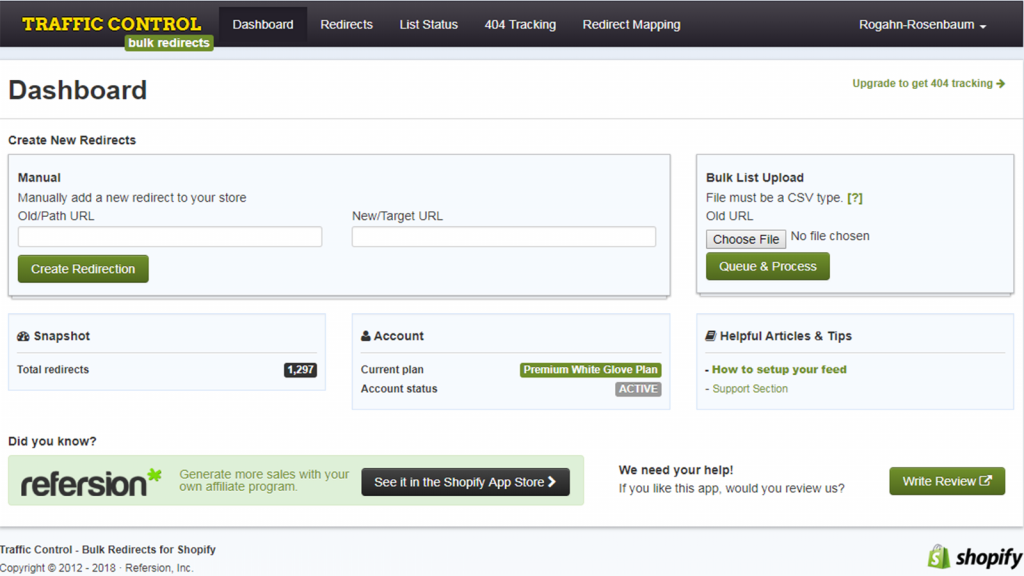Click inside the Old/Path URL field
1024x576 pixels.
pyautogui.click(x=169, y=236)
